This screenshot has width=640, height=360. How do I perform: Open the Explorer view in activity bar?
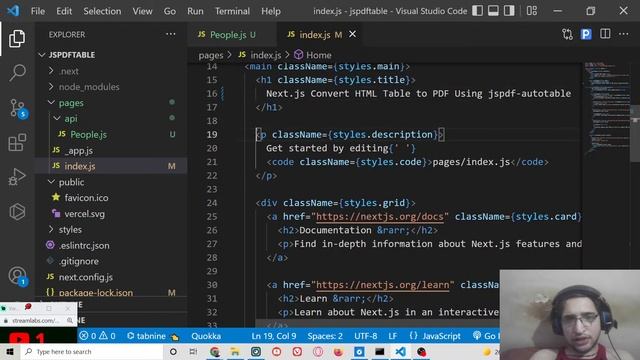pyautogui.click(x=17, y=38)
